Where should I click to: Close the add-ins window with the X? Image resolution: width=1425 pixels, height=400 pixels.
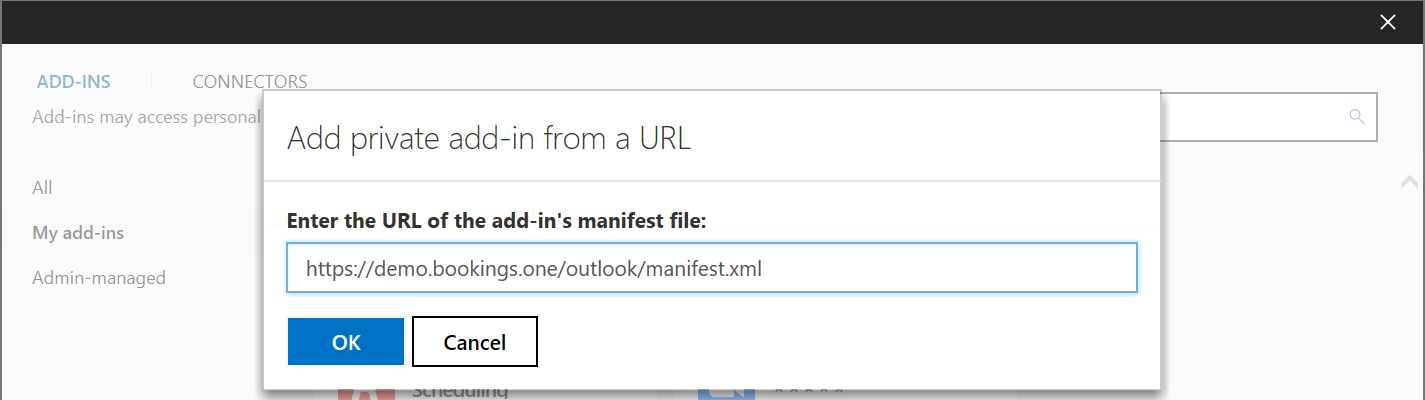coord(1387,22)
